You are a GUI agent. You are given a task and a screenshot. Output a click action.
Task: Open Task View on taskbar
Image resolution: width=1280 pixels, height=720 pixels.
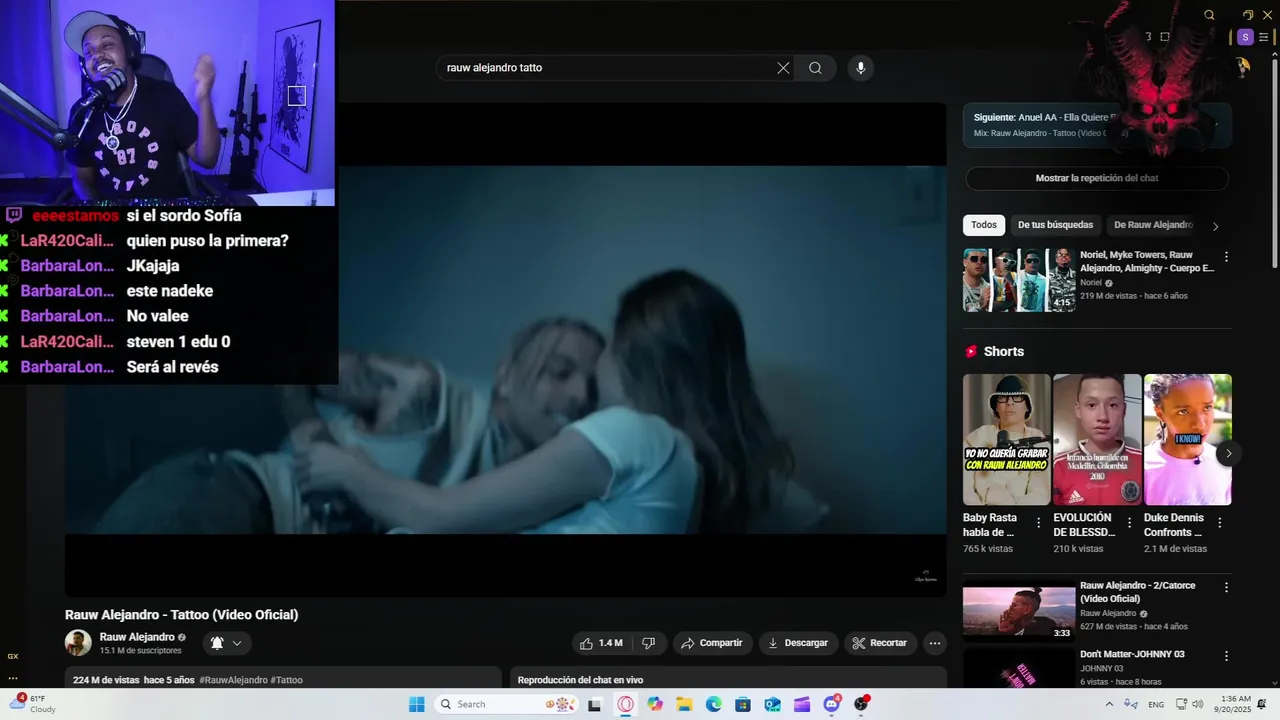pos(595,704)
